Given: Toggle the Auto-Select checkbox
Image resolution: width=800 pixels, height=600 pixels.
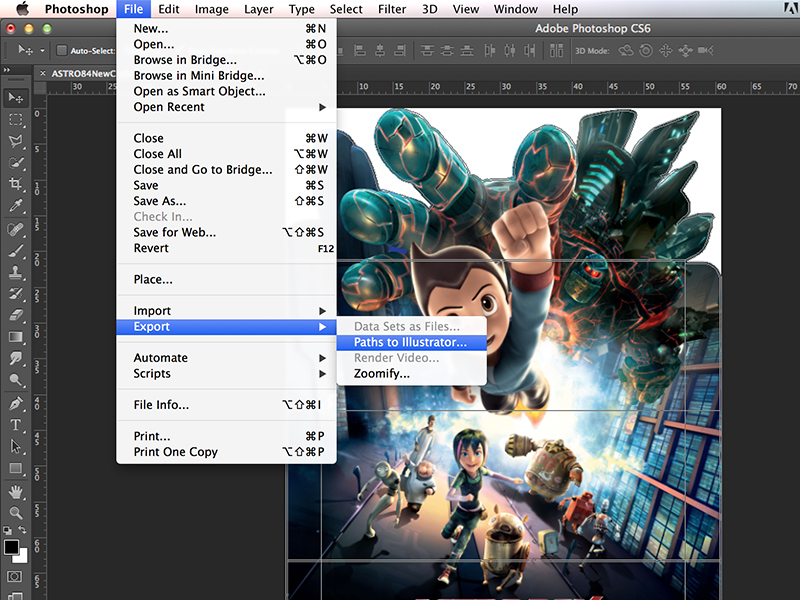Looking at the screenshot, I should [x=62, y=51].
